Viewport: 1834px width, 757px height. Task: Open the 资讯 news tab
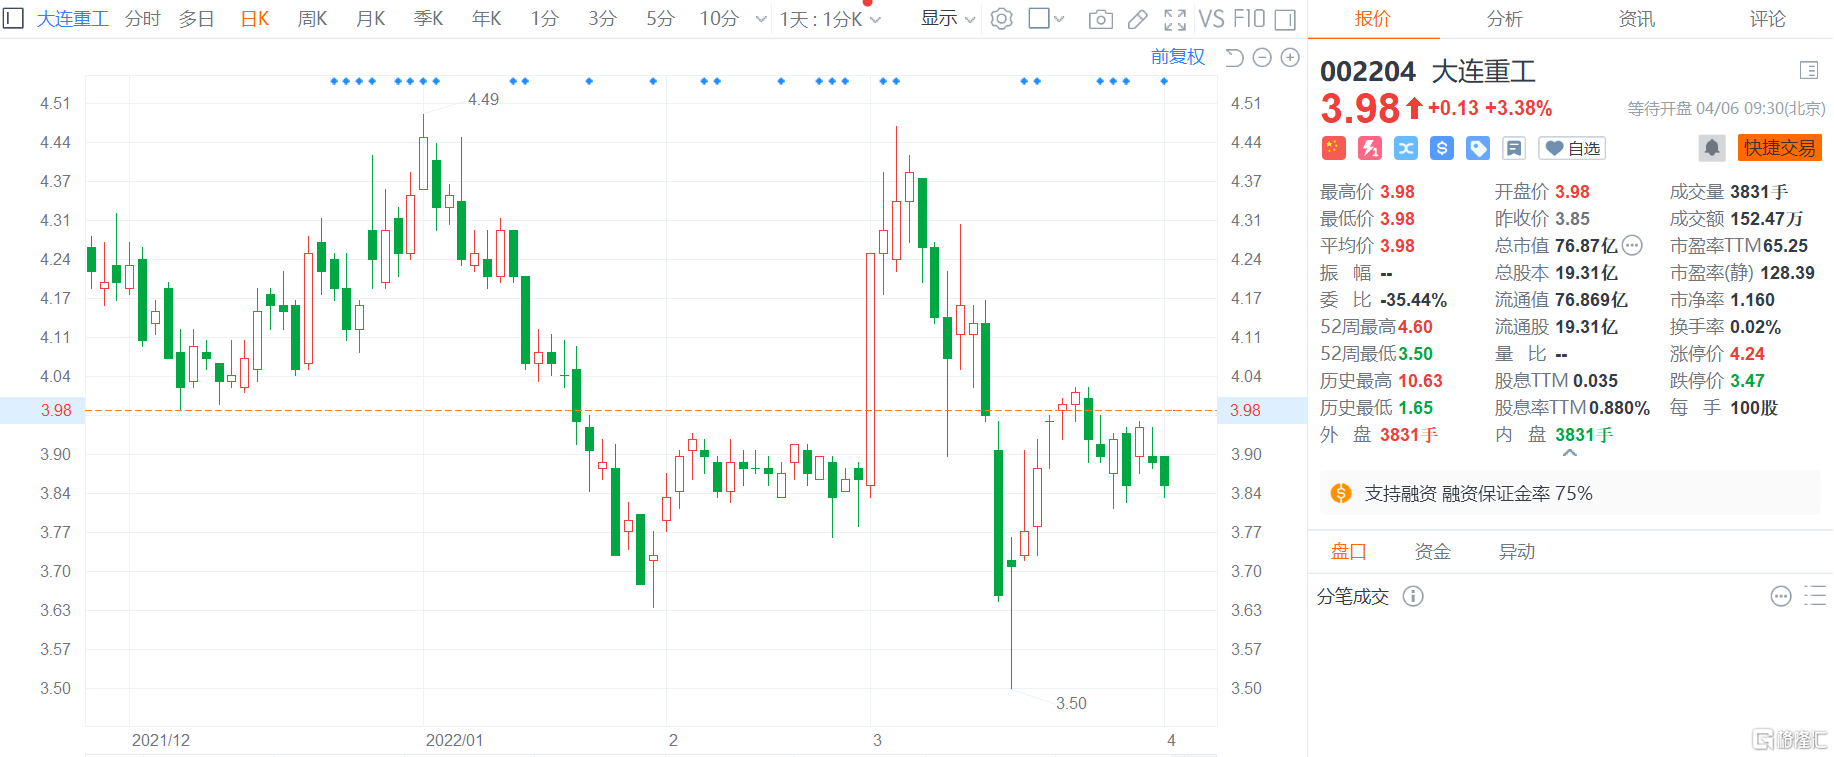click(x=1637, y=19)
